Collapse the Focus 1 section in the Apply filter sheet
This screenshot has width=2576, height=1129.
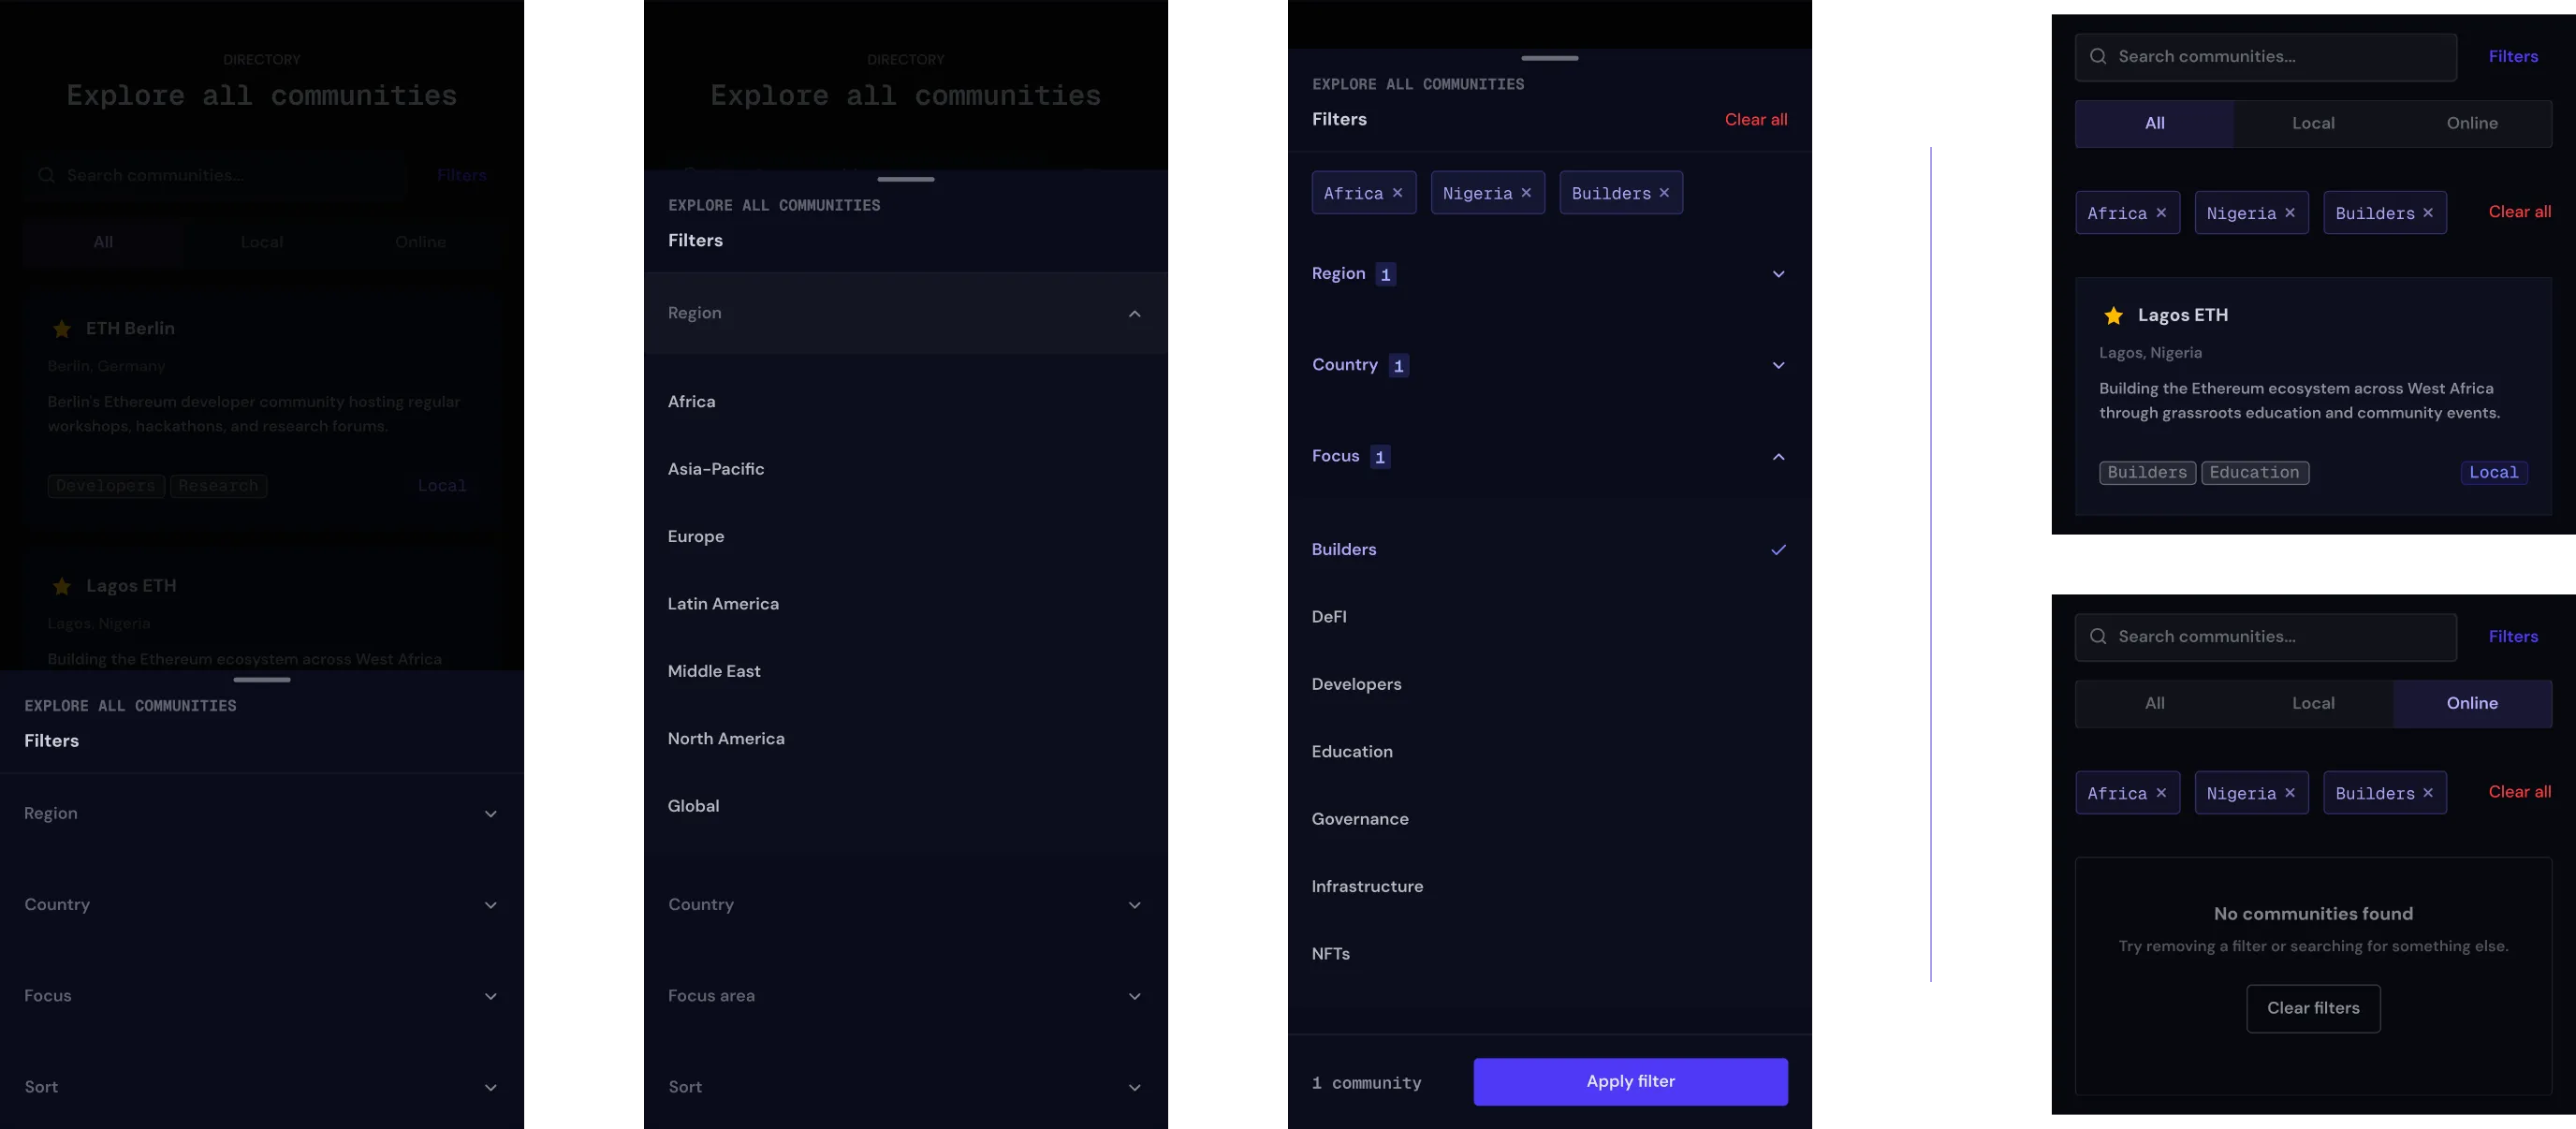[x=1549, y=456]
